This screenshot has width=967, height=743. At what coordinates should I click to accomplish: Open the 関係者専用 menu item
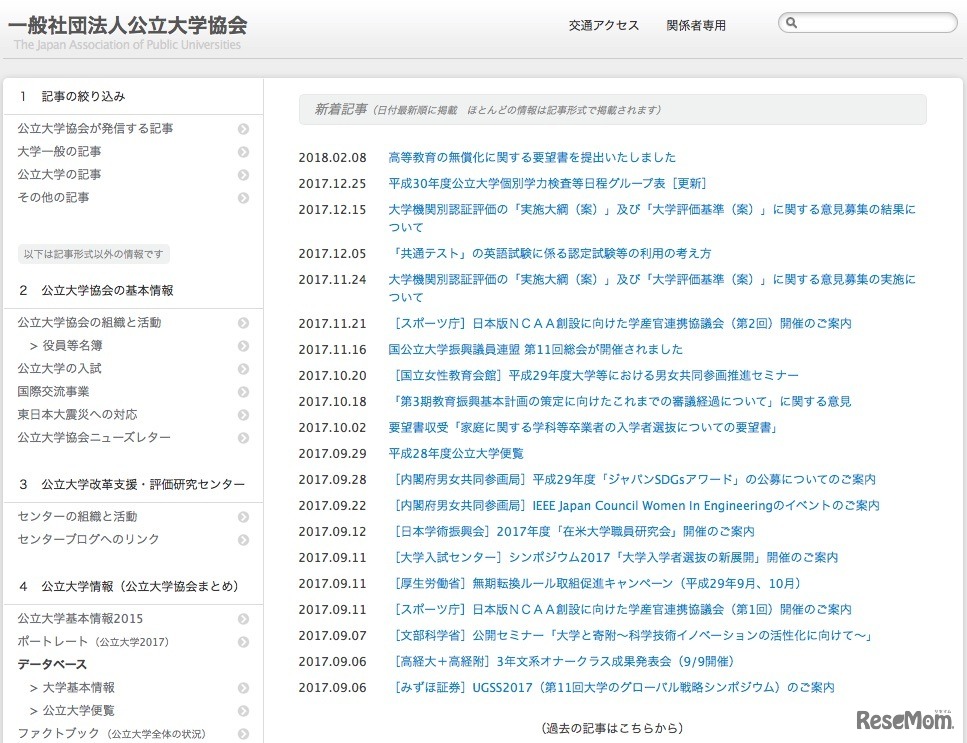695,25
